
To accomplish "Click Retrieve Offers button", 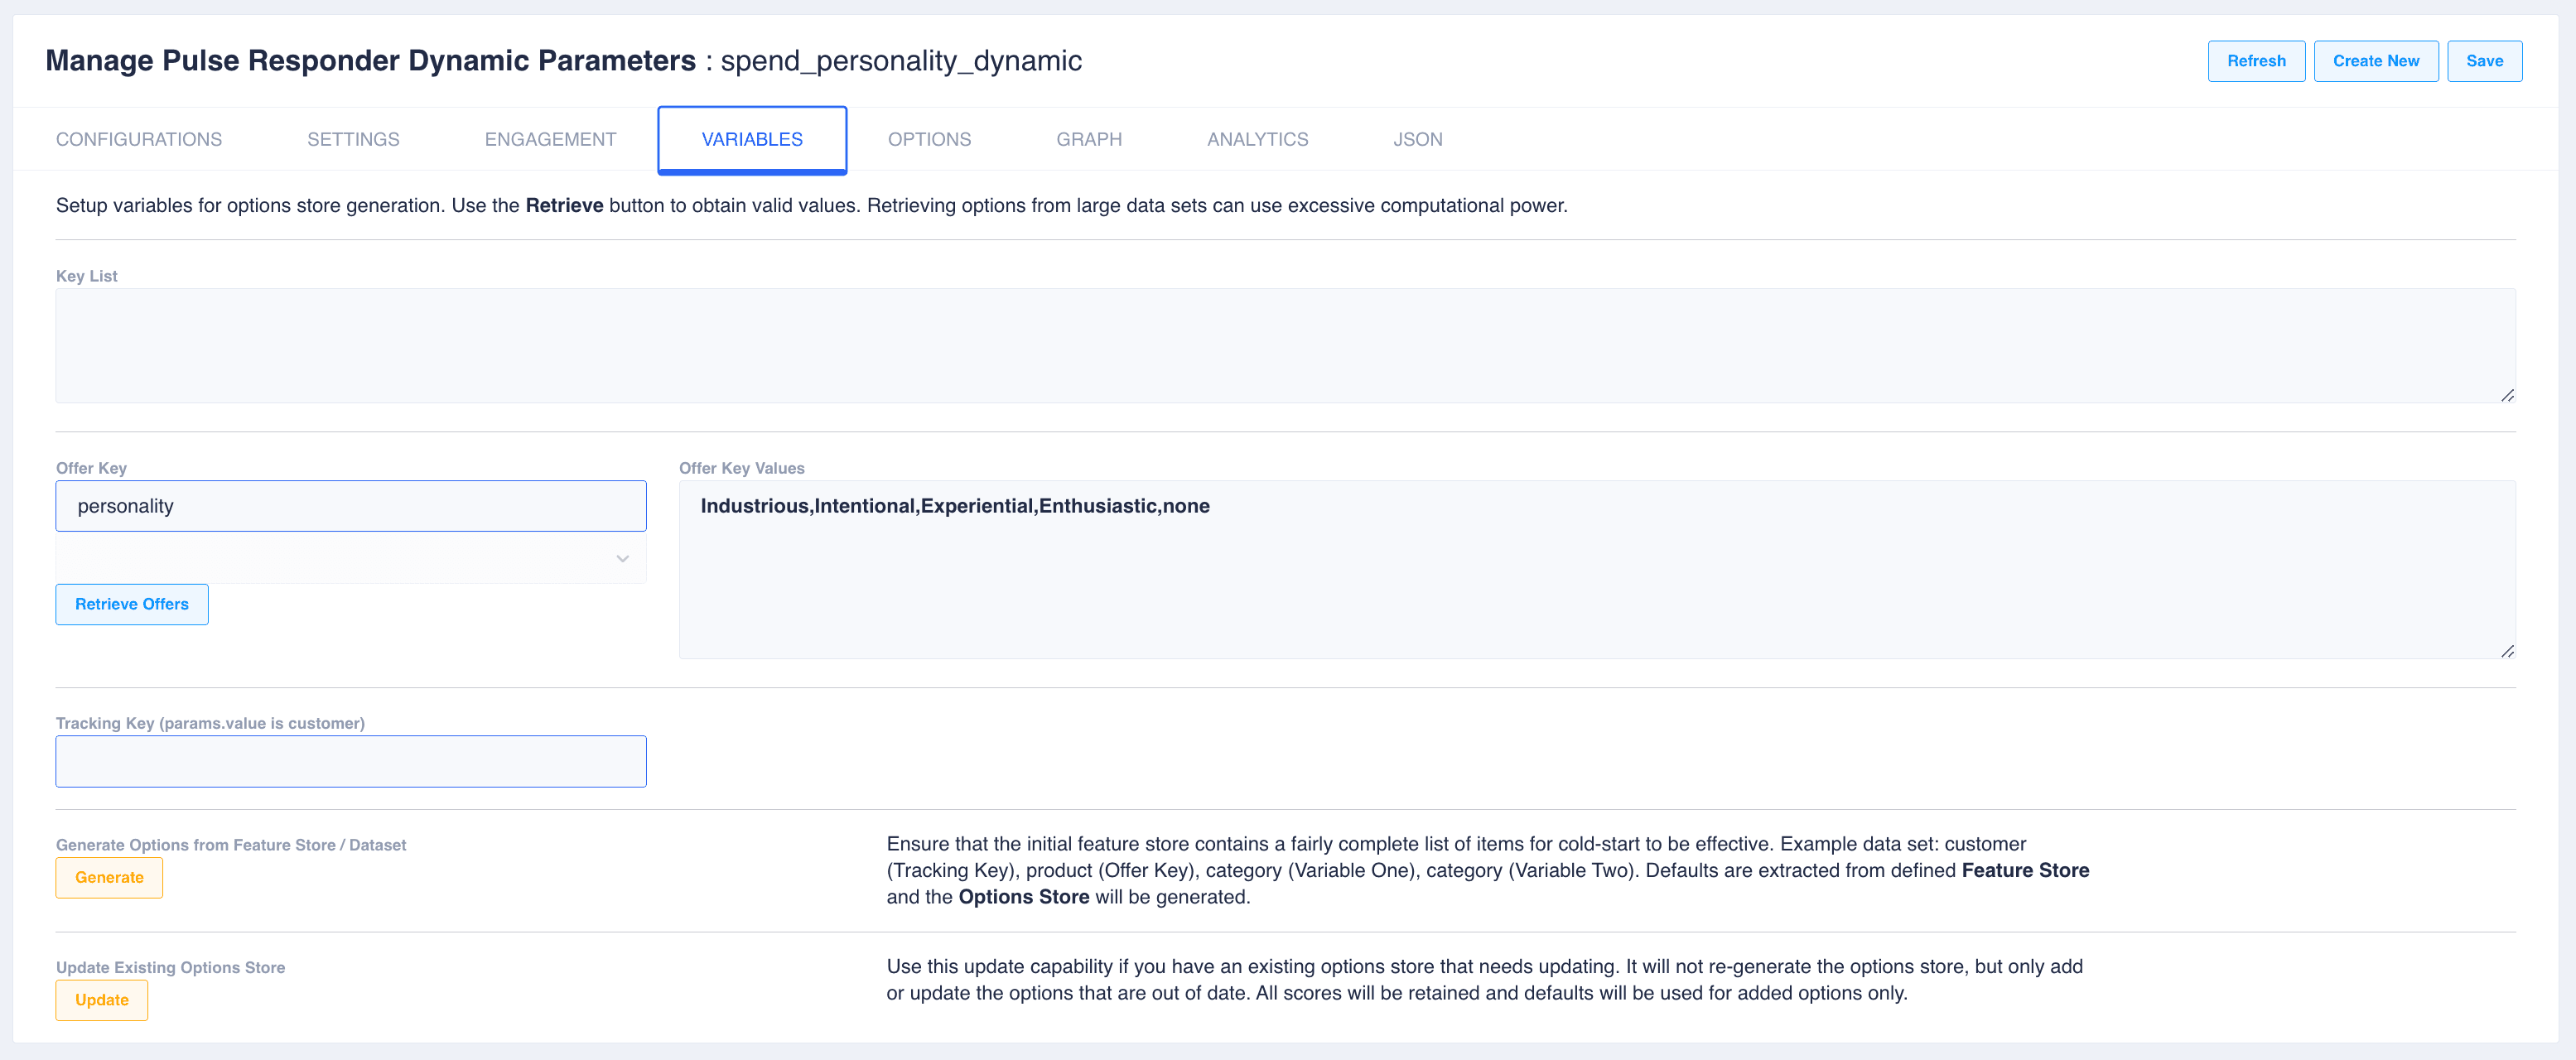I will pos(132,604).
